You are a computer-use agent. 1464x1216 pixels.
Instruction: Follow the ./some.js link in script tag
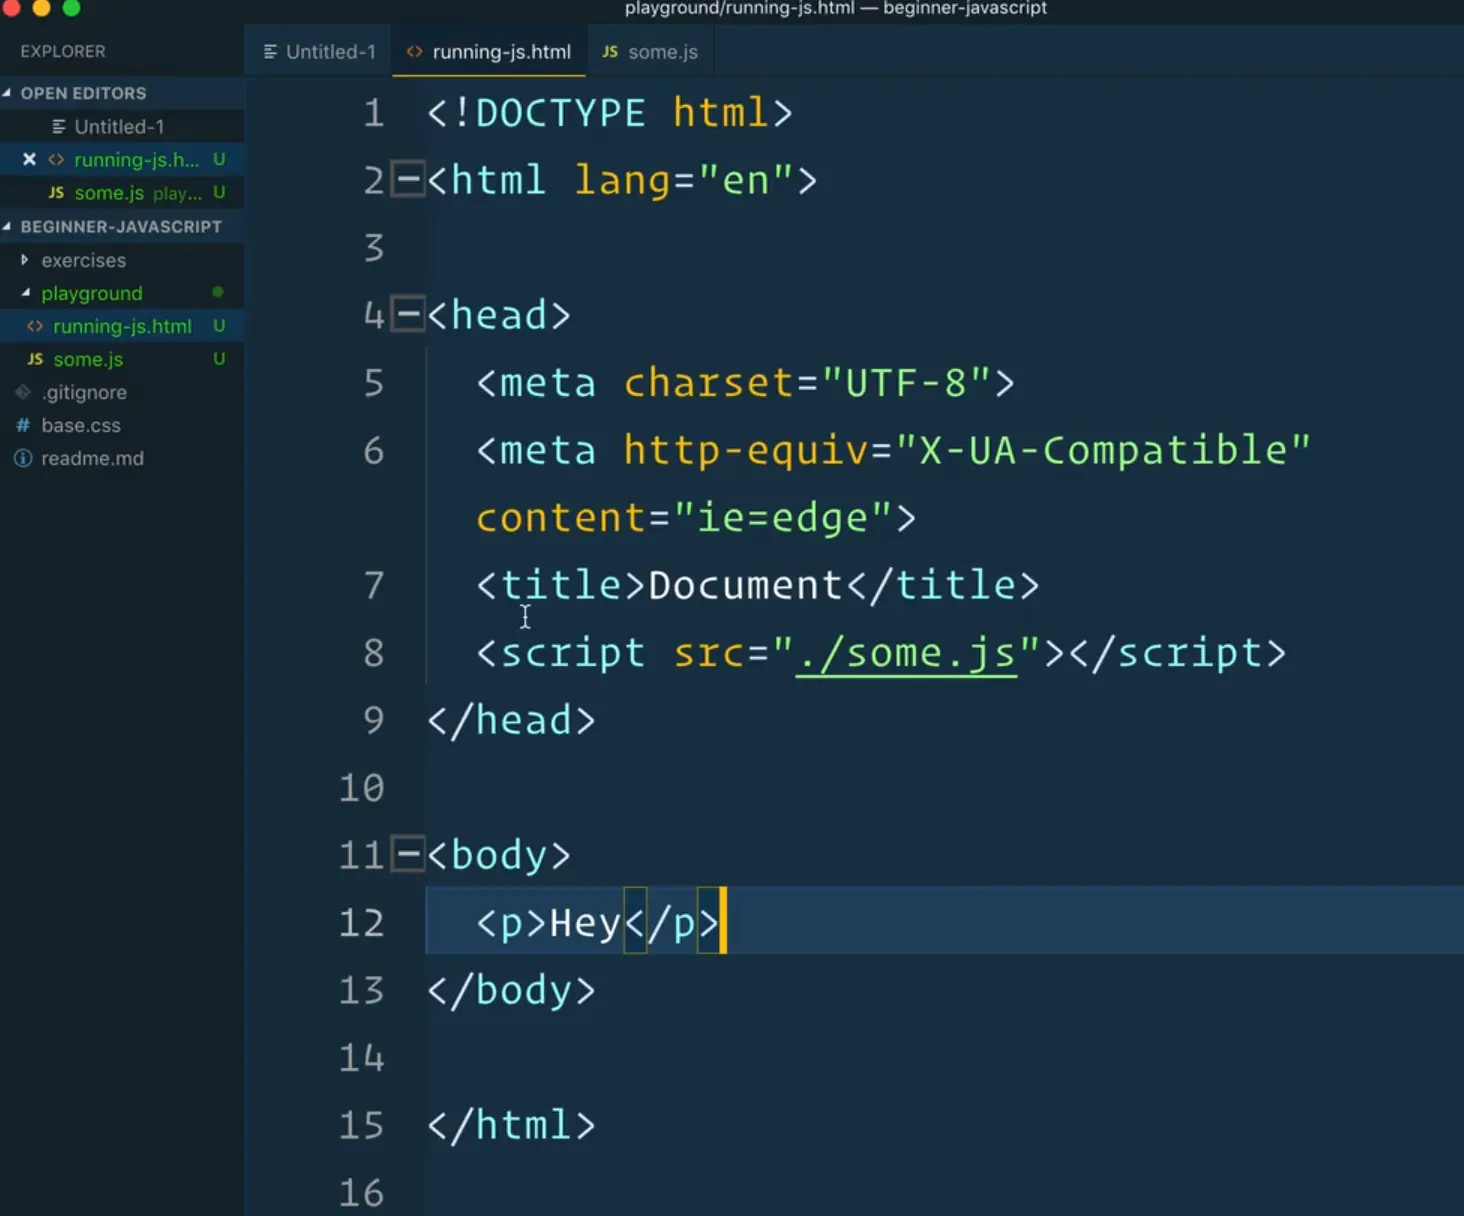906,654
